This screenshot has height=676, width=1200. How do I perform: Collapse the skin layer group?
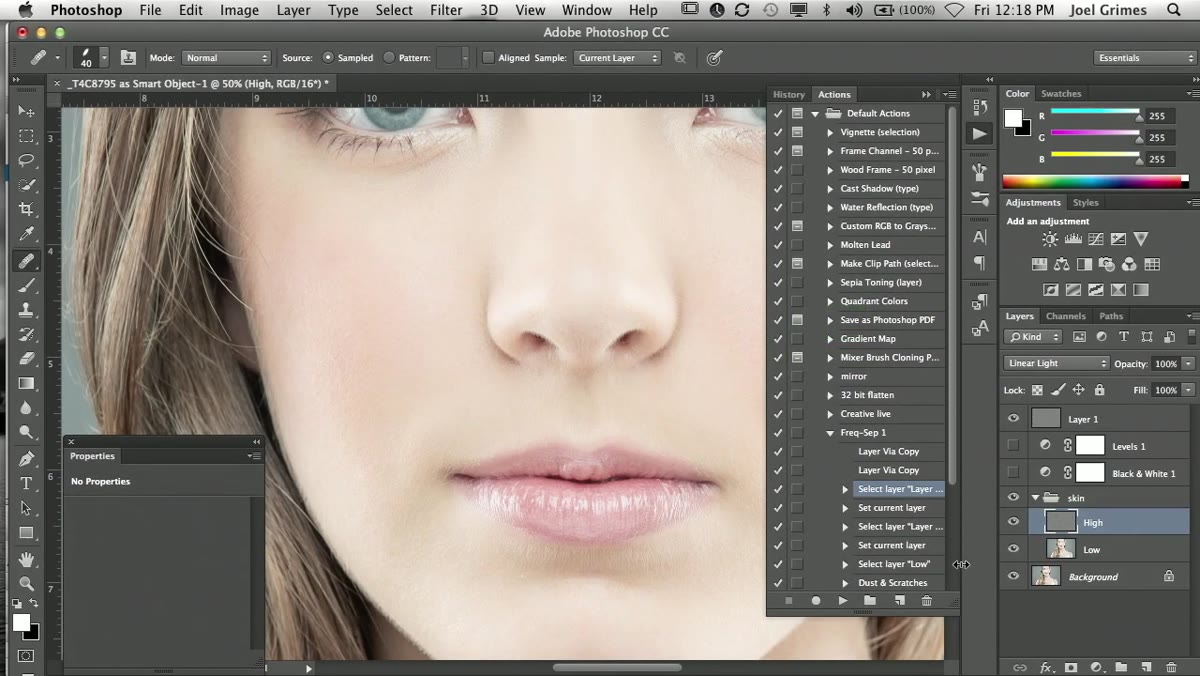coord(1035,498)
